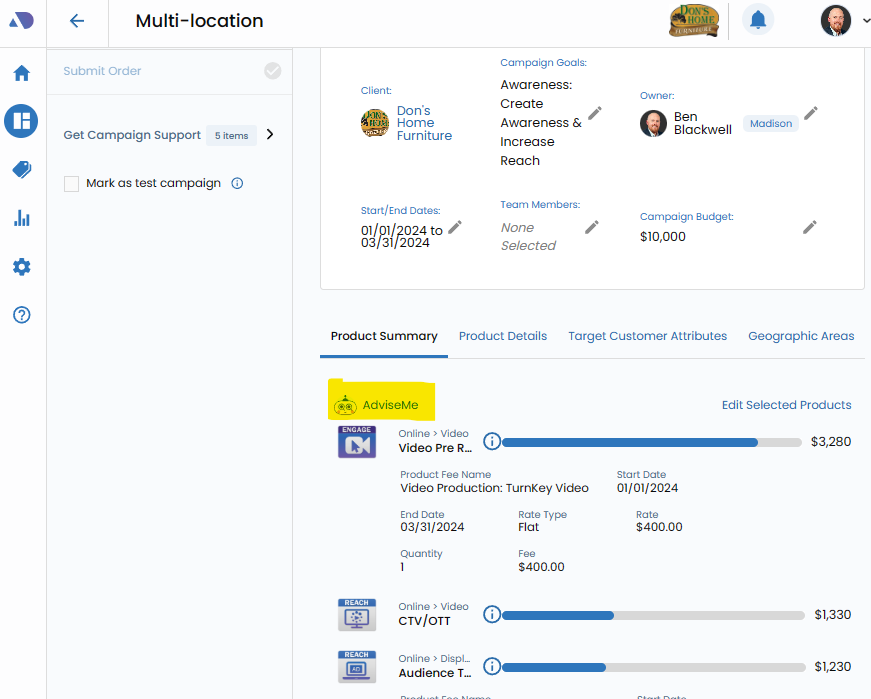The height and width of the screenshot is (699, 871).
Task: Enable the Mark as test campaign checkbox
Action: coord(71,184)
